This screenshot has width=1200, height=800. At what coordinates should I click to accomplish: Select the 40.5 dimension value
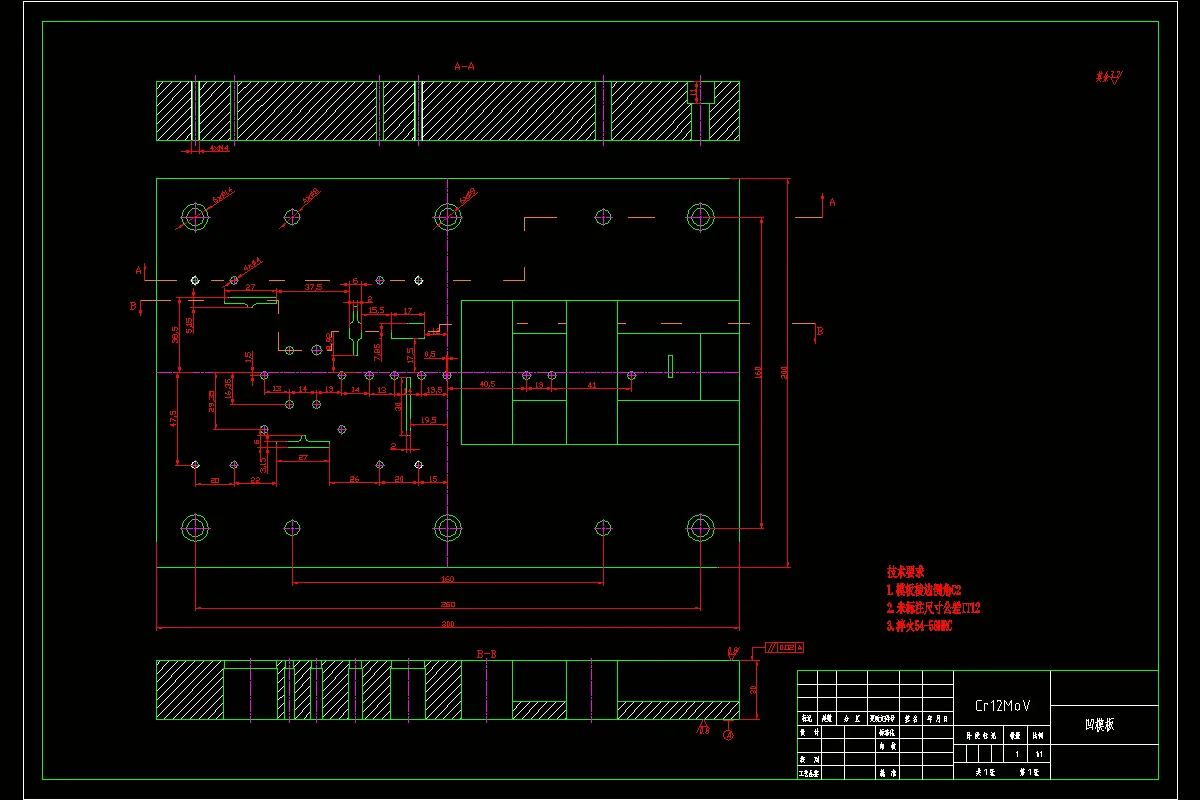coord(488,384)
